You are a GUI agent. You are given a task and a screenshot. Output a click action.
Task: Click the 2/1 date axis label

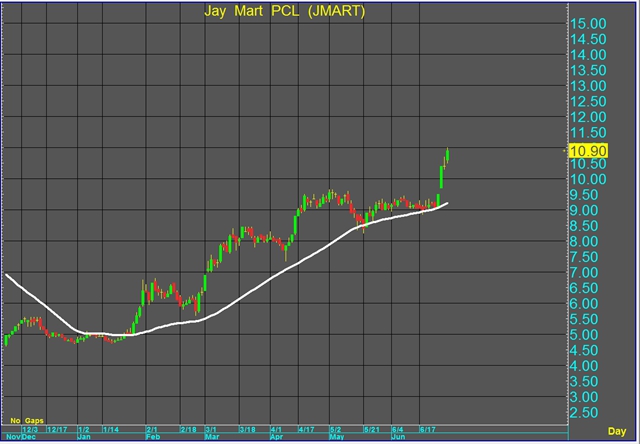click(152, 430)
